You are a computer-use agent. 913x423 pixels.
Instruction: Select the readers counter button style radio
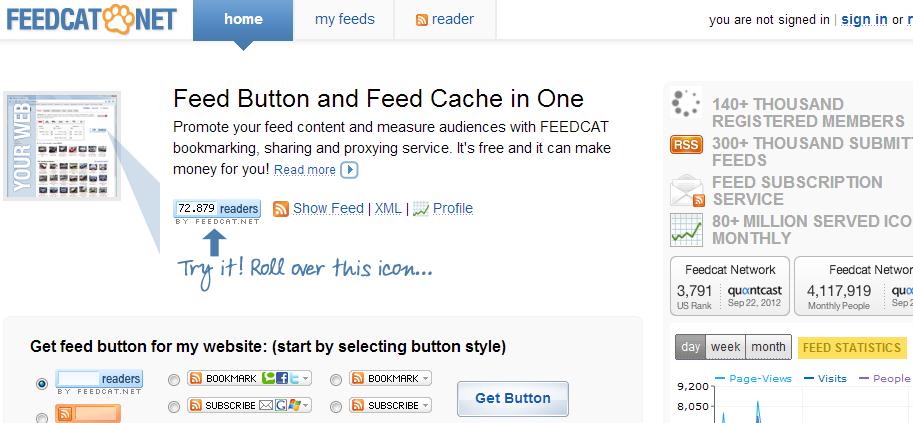(41, 384)
